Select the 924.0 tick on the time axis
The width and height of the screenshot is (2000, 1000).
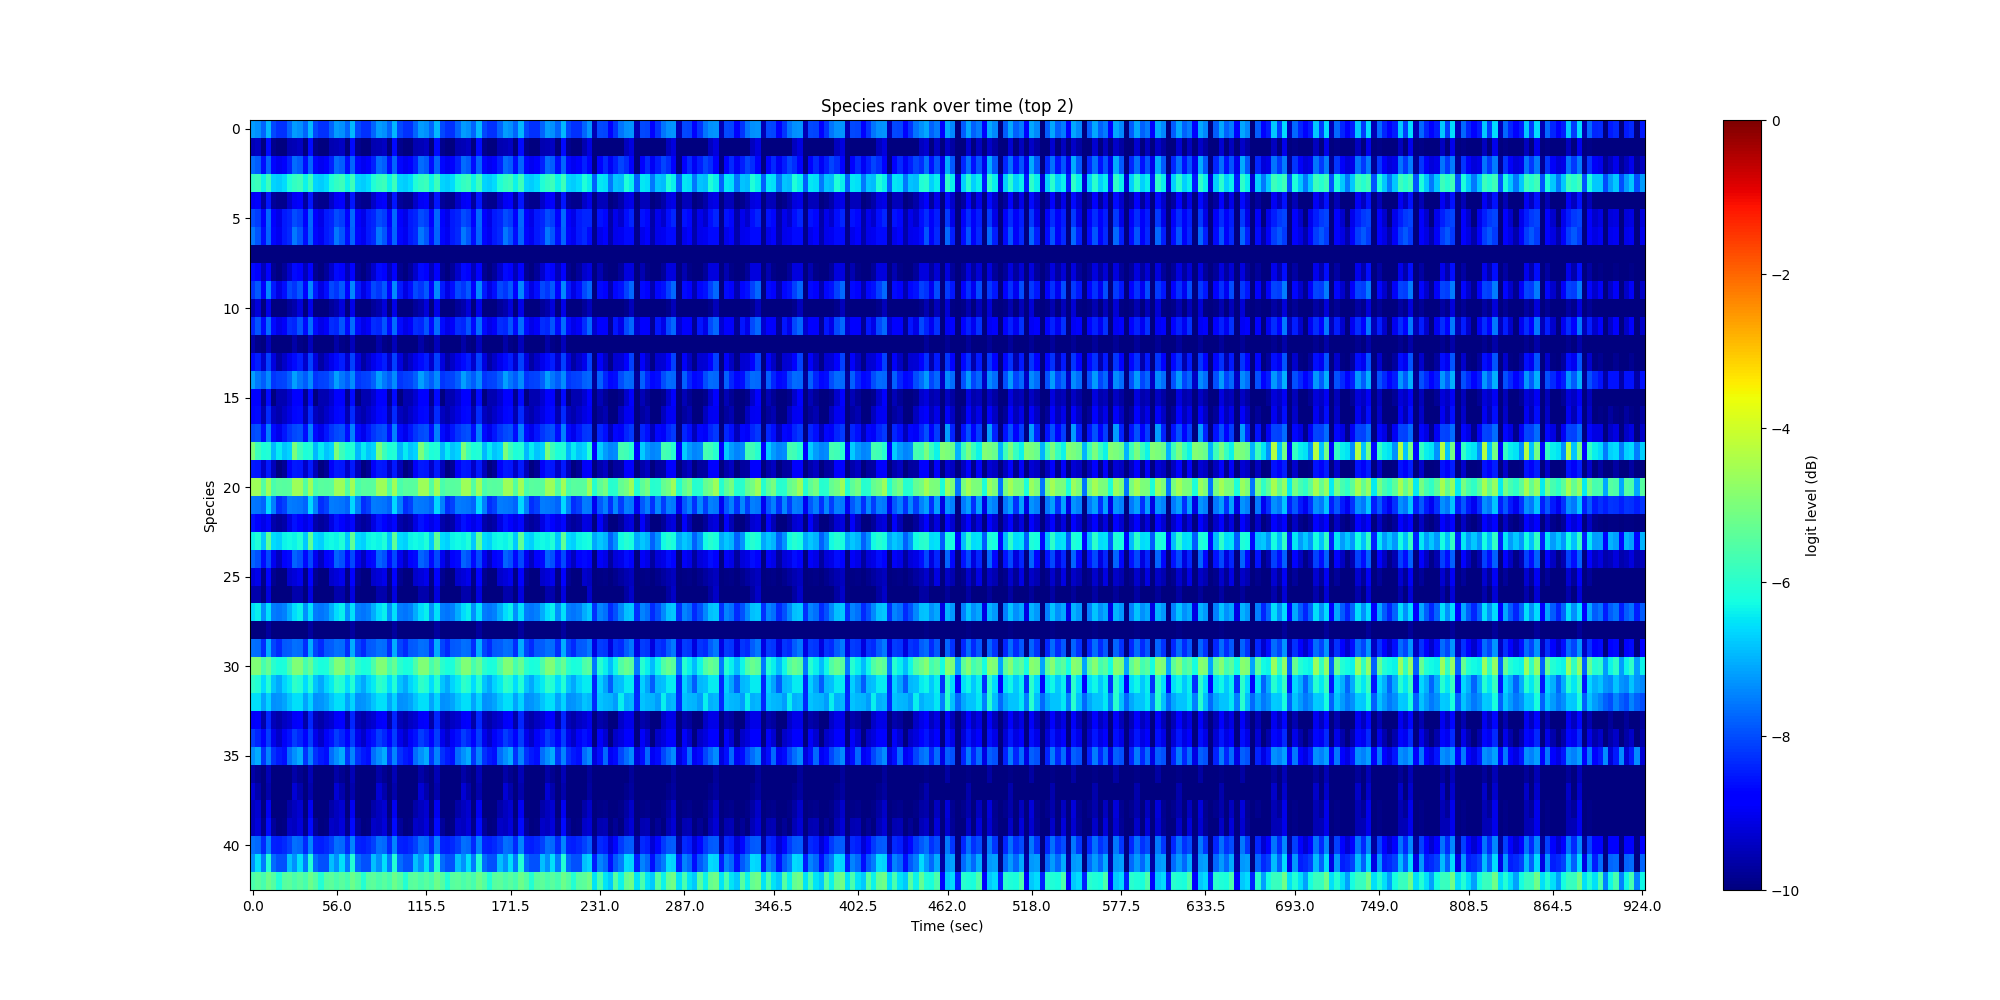coord(1641,906)
